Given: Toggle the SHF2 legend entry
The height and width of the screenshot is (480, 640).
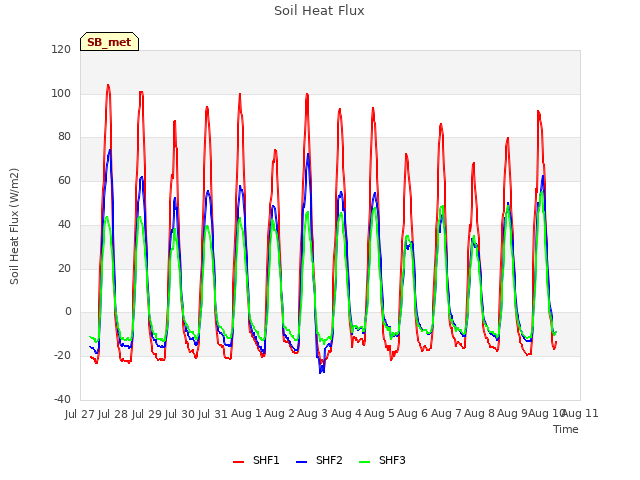Looking at the screenshot, I should pos(319,460).
